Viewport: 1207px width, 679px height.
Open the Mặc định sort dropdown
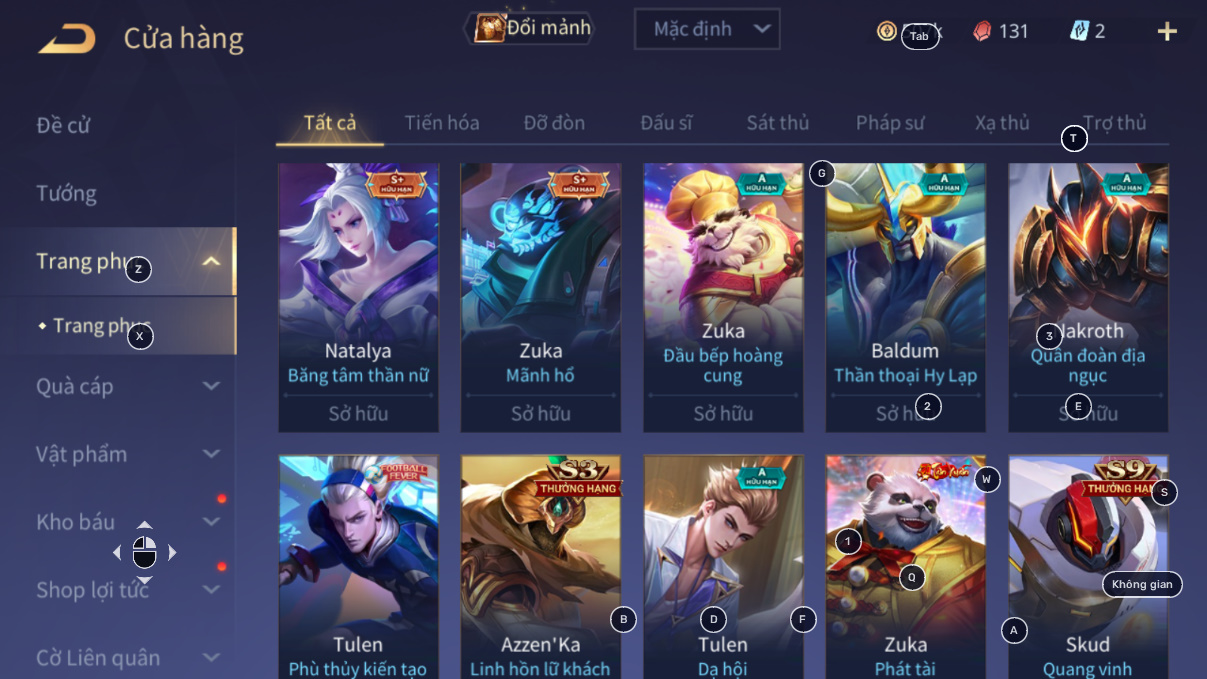[x=707, y=29]
